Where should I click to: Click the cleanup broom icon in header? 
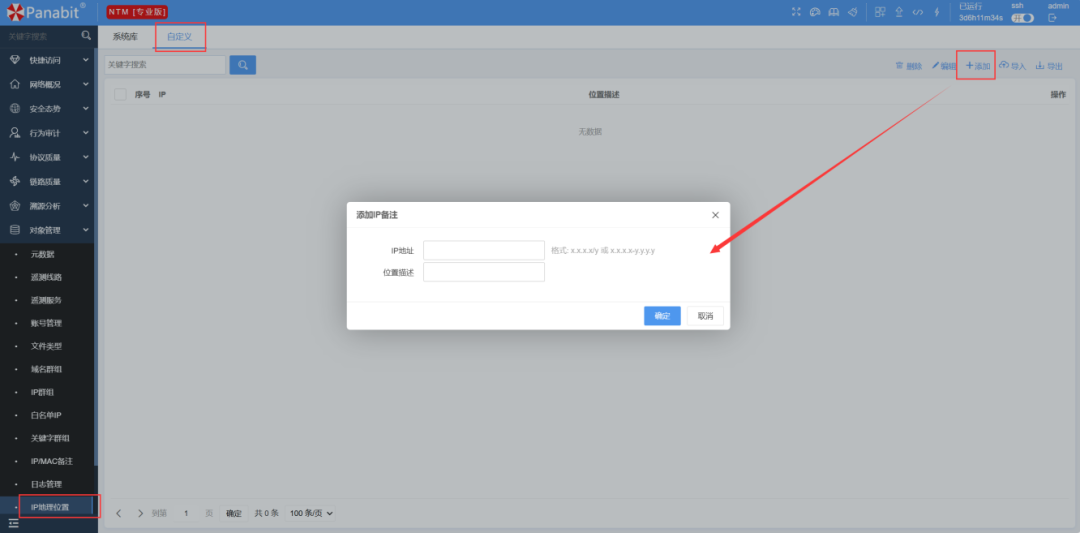pos(852,12)
